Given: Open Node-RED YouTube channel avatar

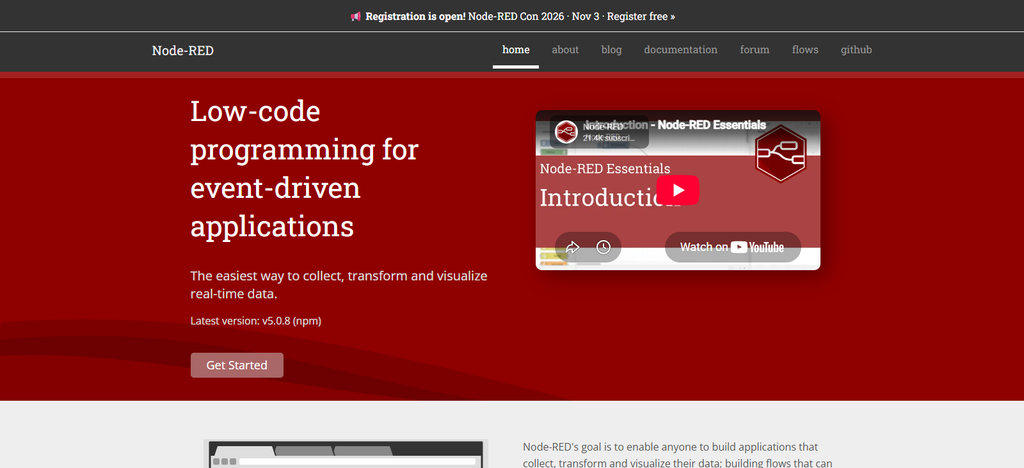Looking at the screenshot, I should [566, 131].
